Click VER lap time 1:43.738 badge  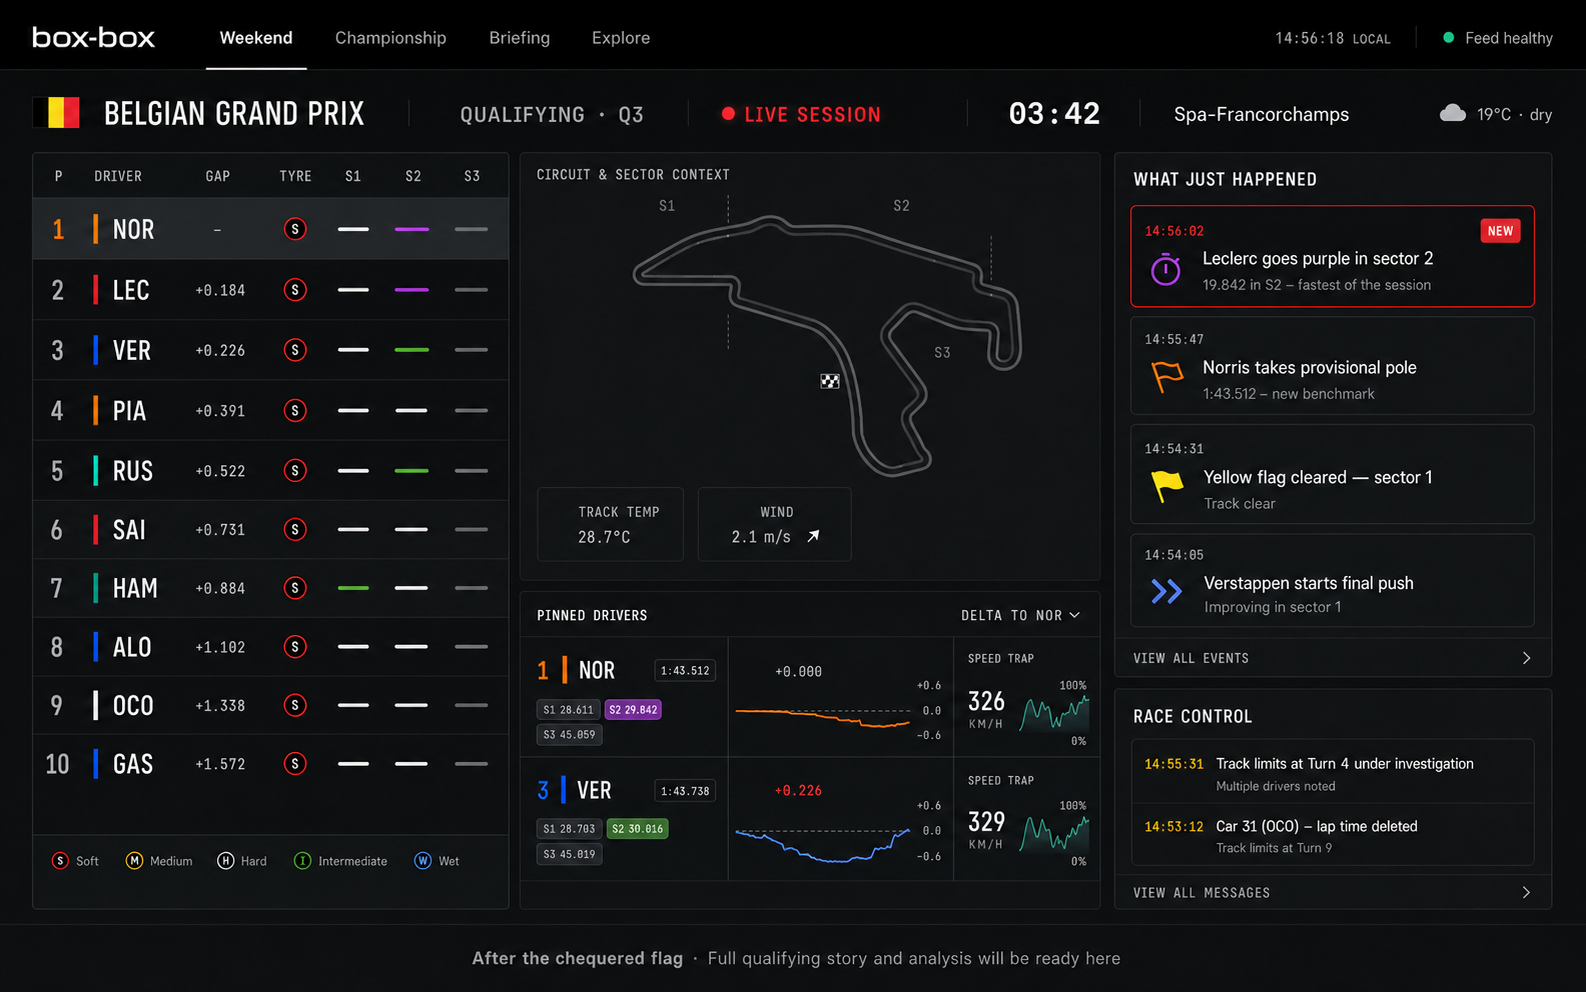coord(685,791)
